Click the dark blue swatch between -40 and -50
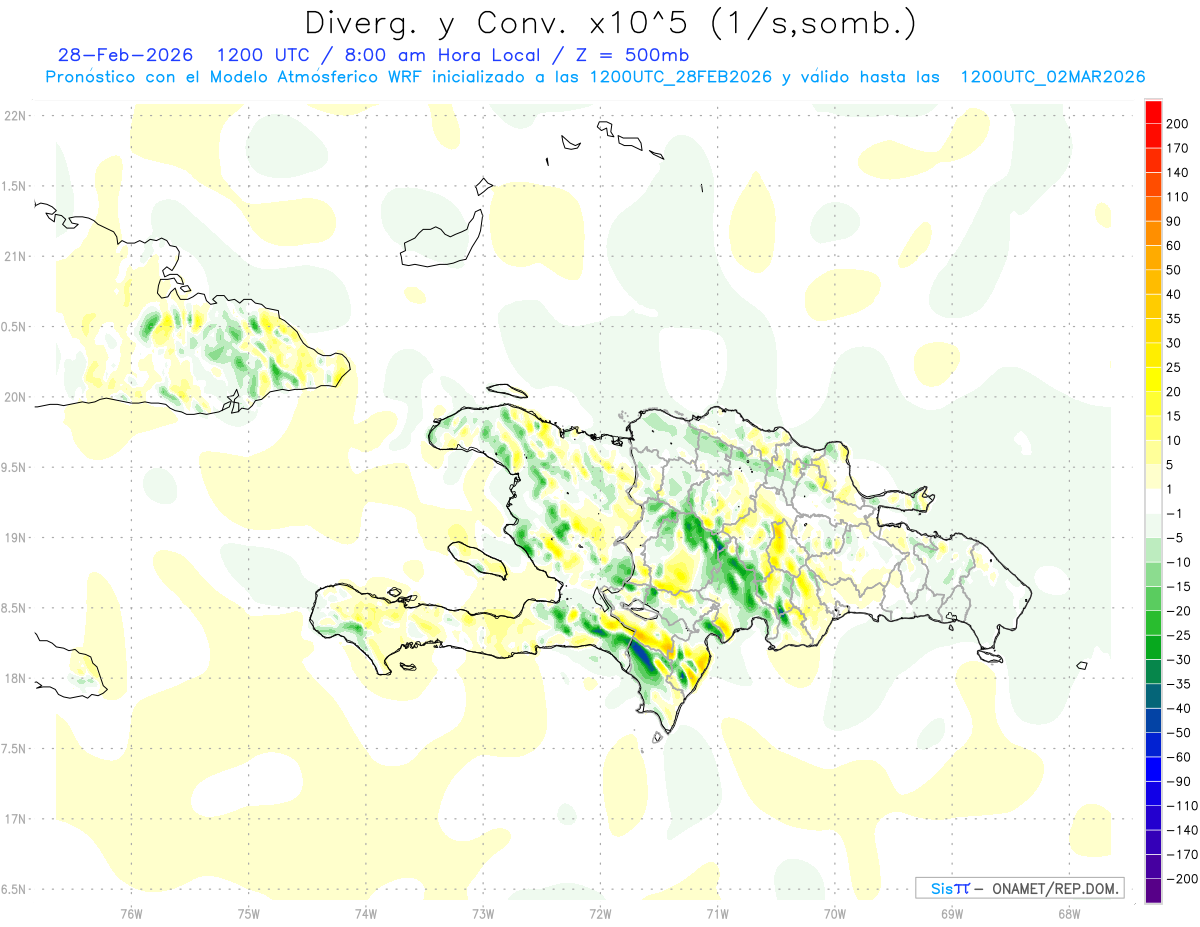Screen dimensions: 1200x927 click(1154, 721)
